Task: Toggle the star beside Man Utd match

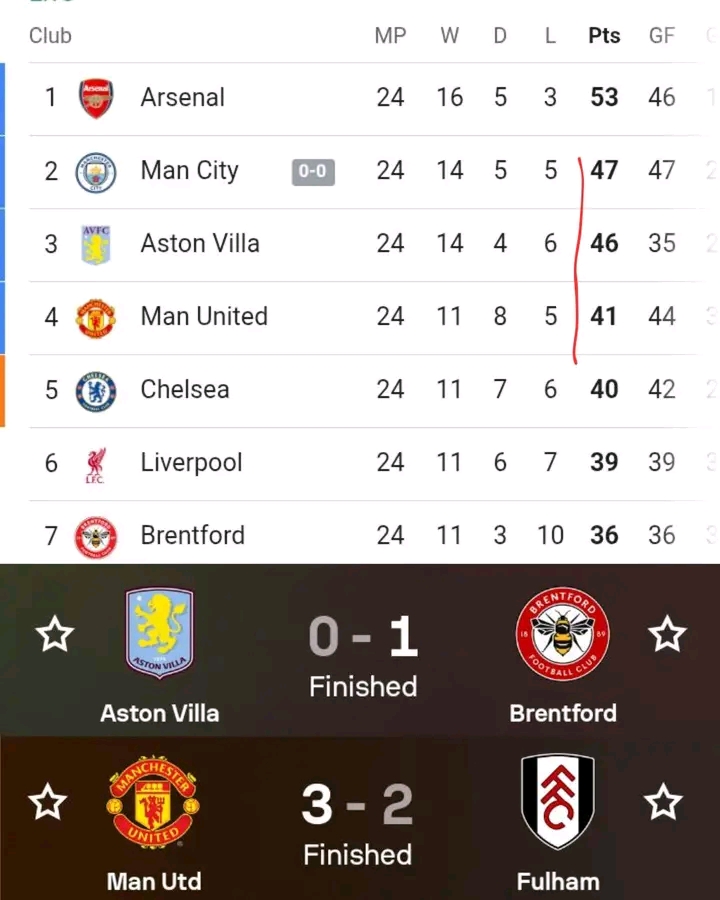Action: pyautogui.click(x=46, y=802)
